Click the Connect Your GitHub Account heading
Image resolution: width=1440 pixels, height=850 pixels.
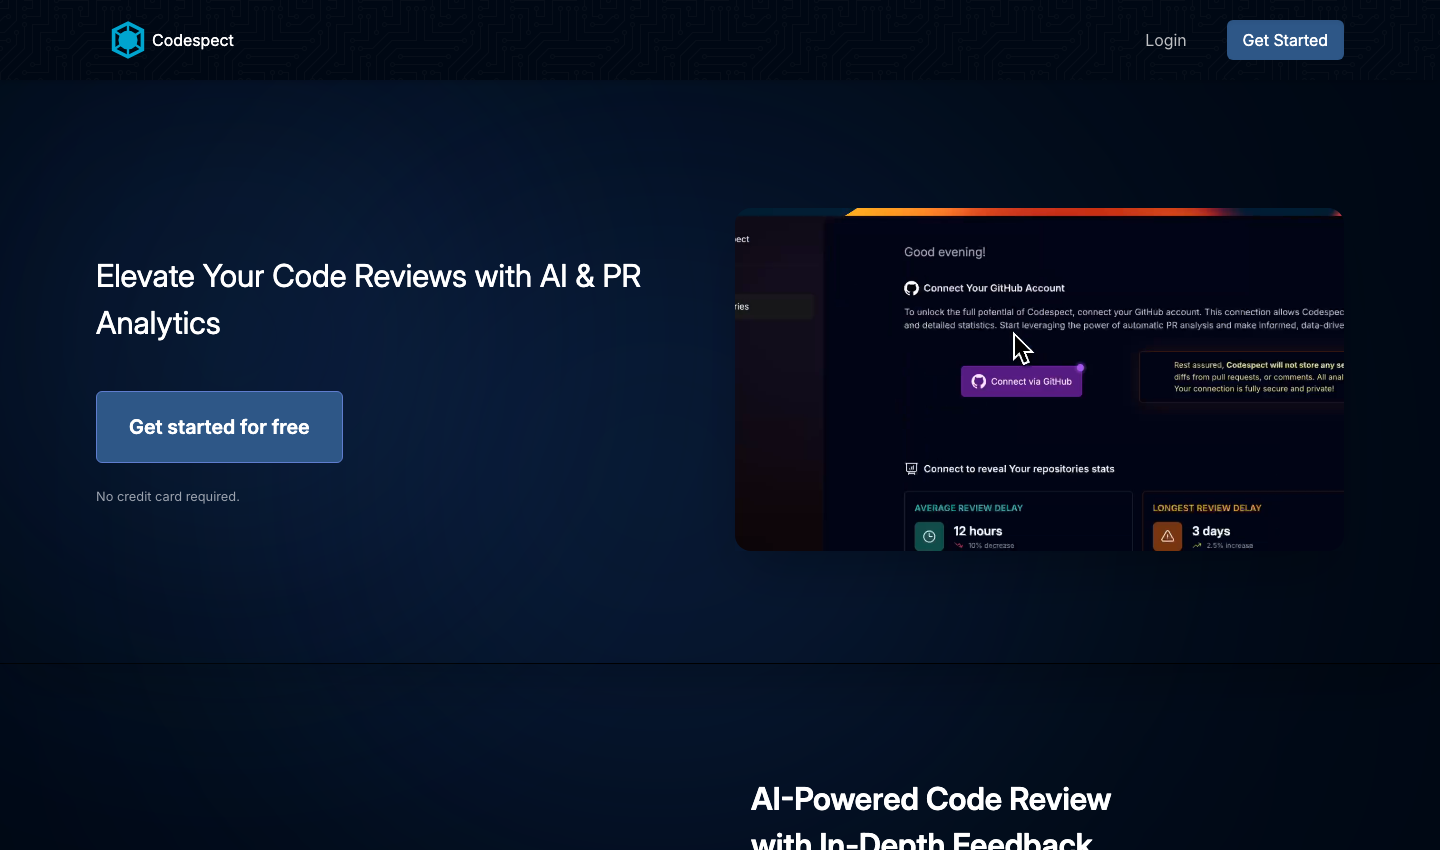(x=994, y=288)
